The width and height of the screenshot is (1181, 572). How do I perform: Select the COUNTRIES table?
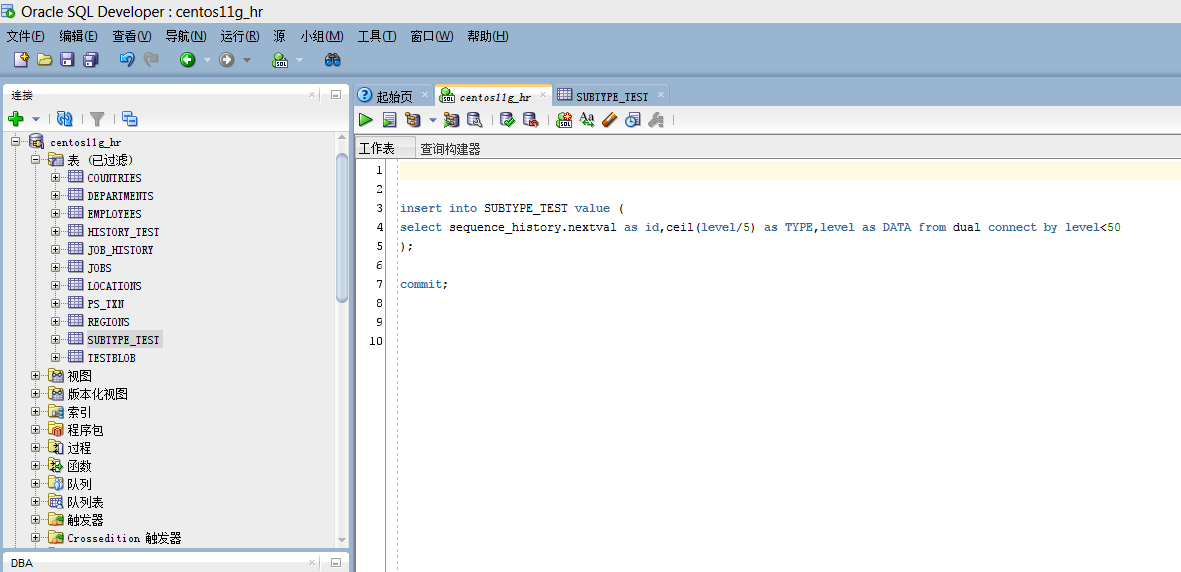click(x=114, y=178)
